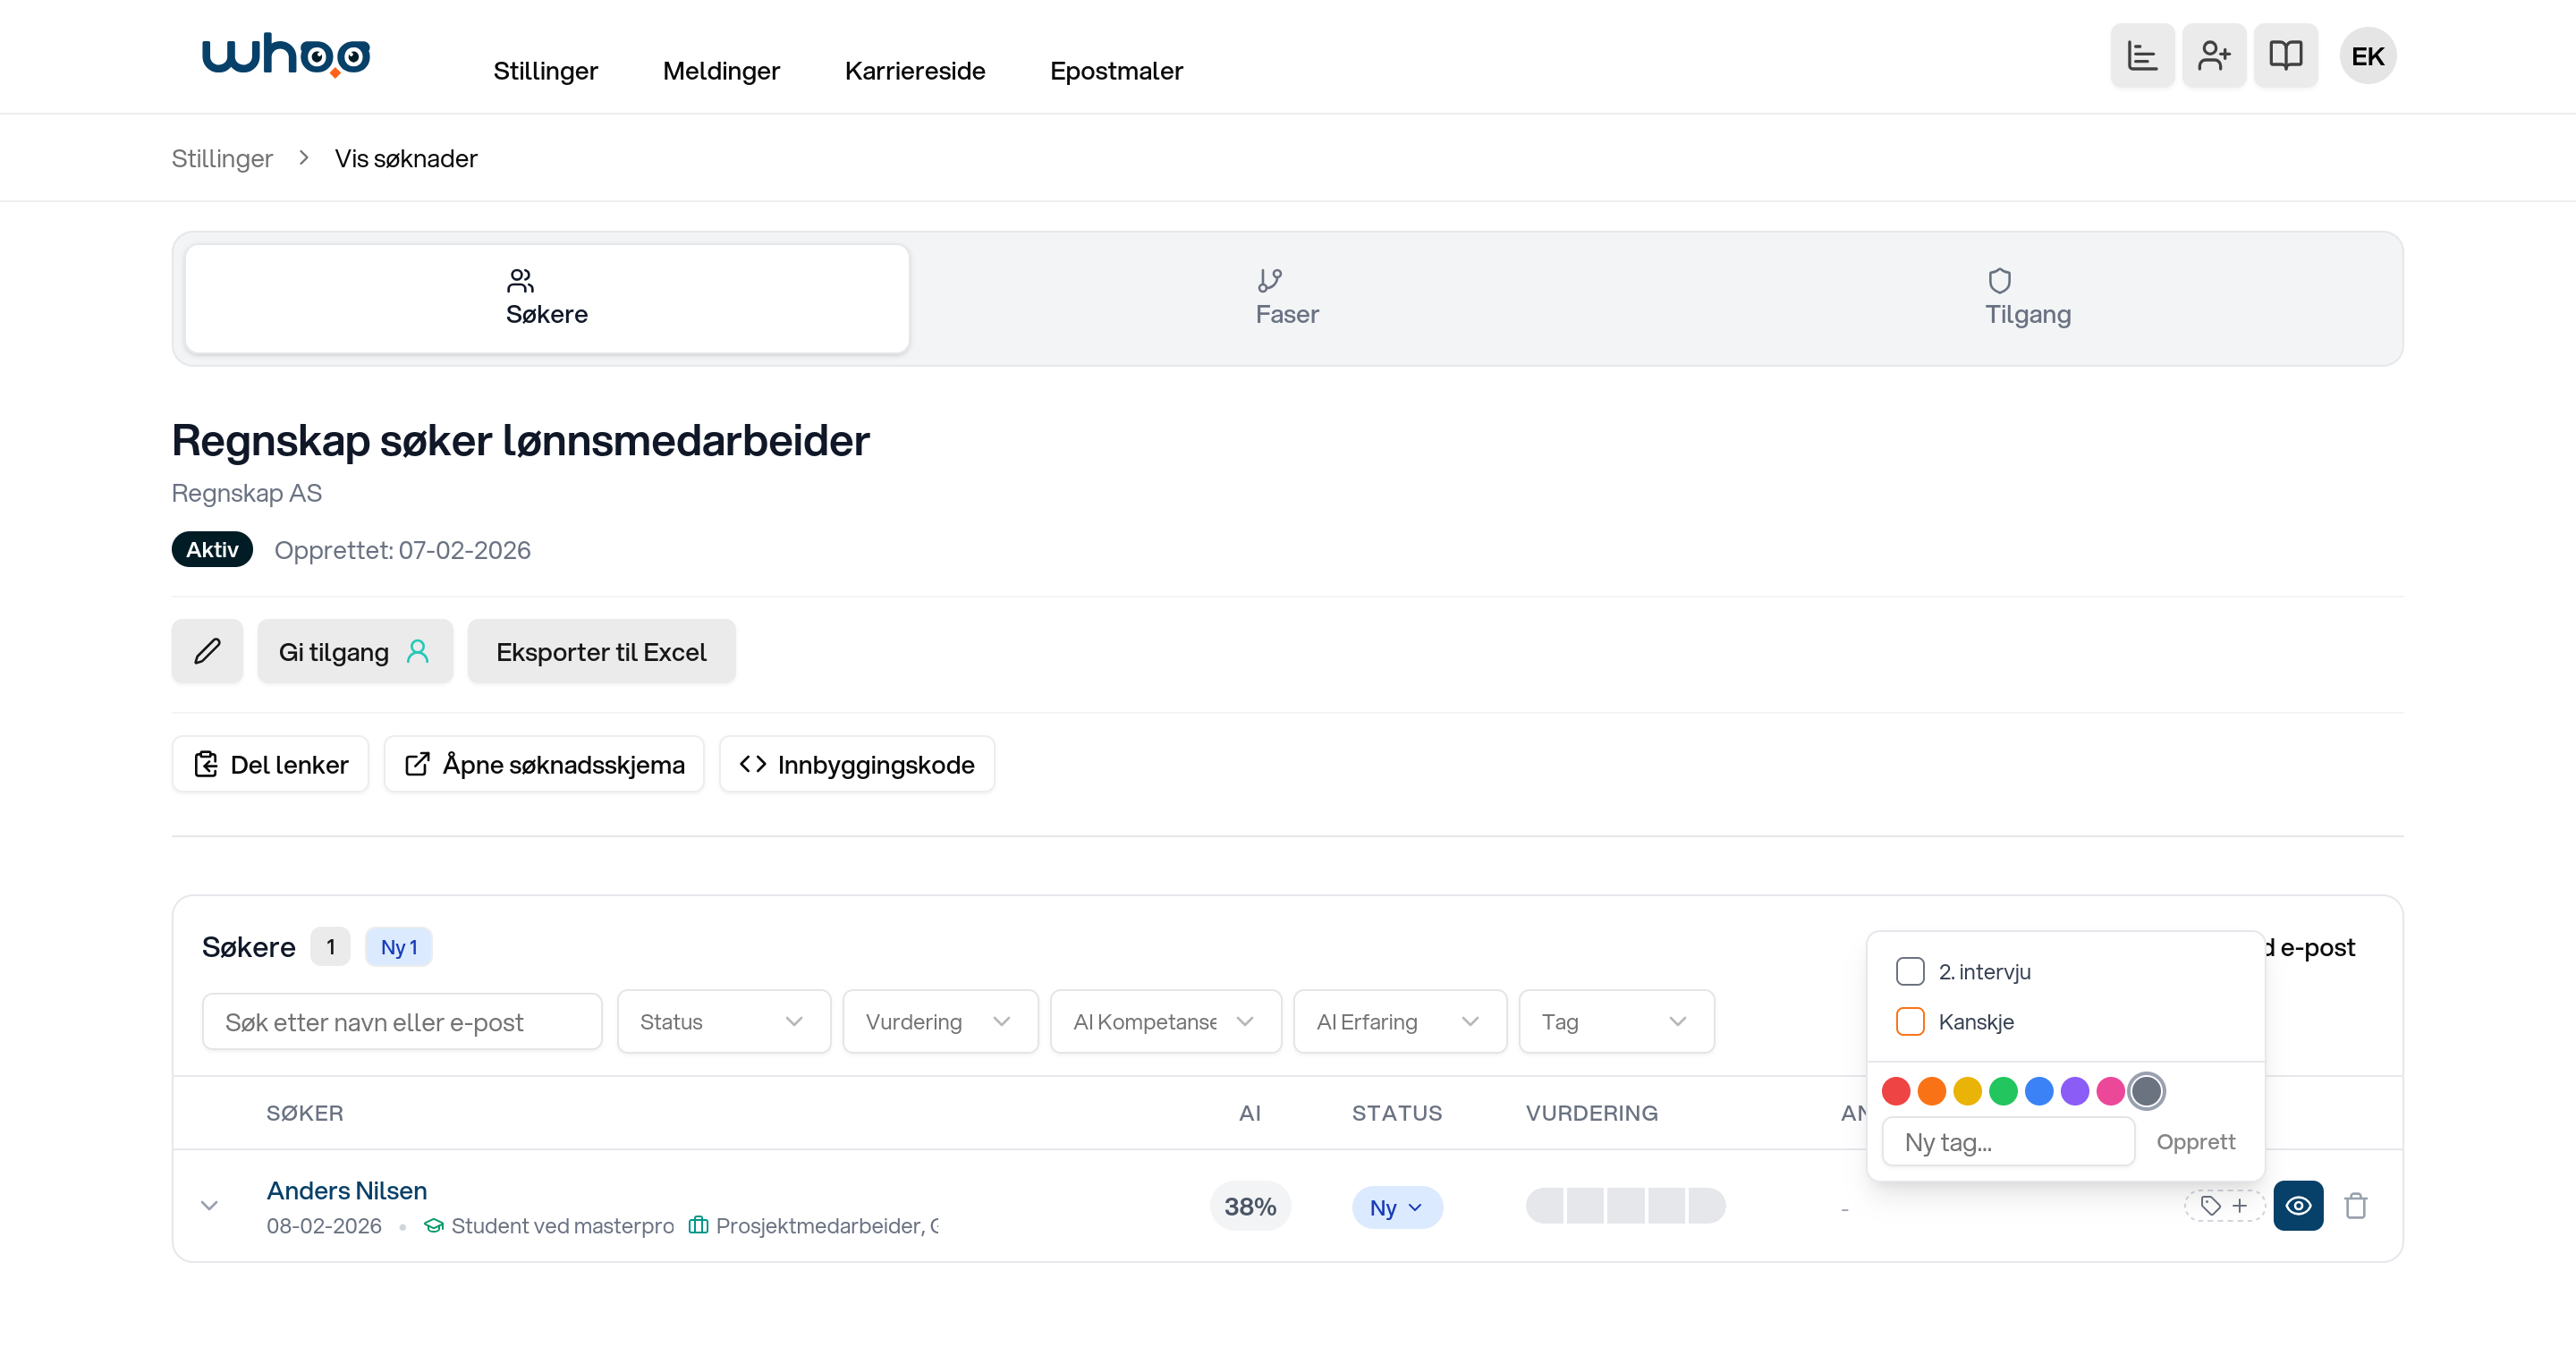
Task: Navigate to the Karriereside tab
Action: coord(914,70)
